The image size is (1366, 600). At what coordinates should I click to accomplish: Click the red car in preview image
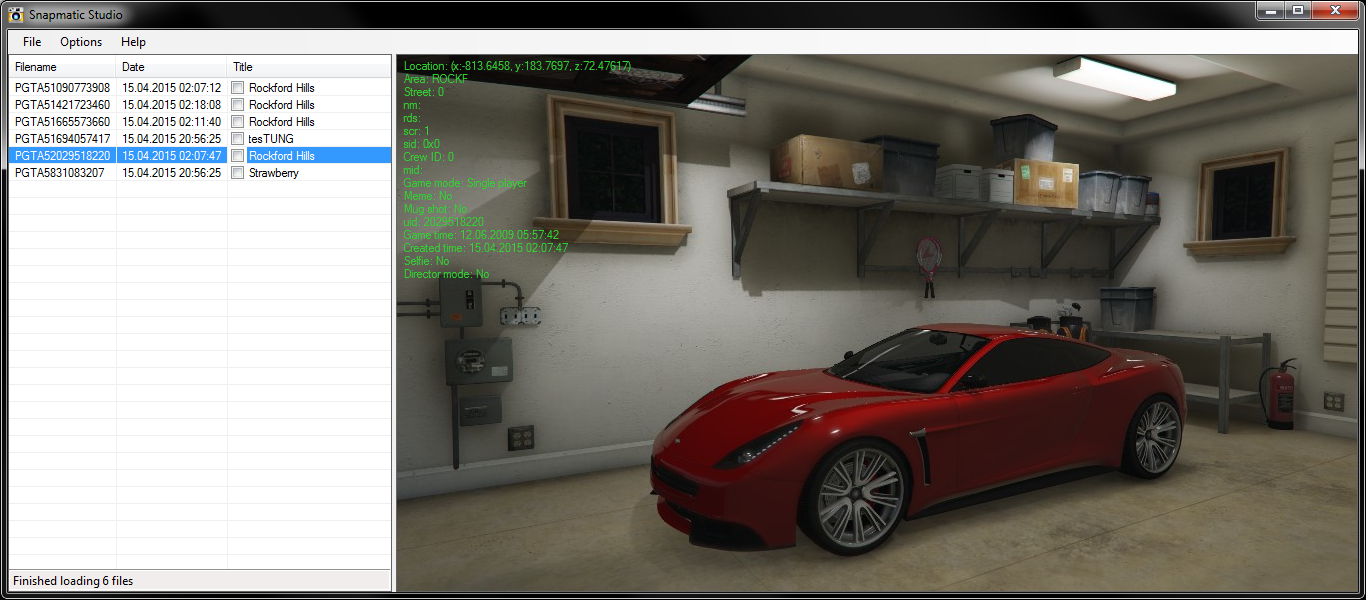click(900, 430)
